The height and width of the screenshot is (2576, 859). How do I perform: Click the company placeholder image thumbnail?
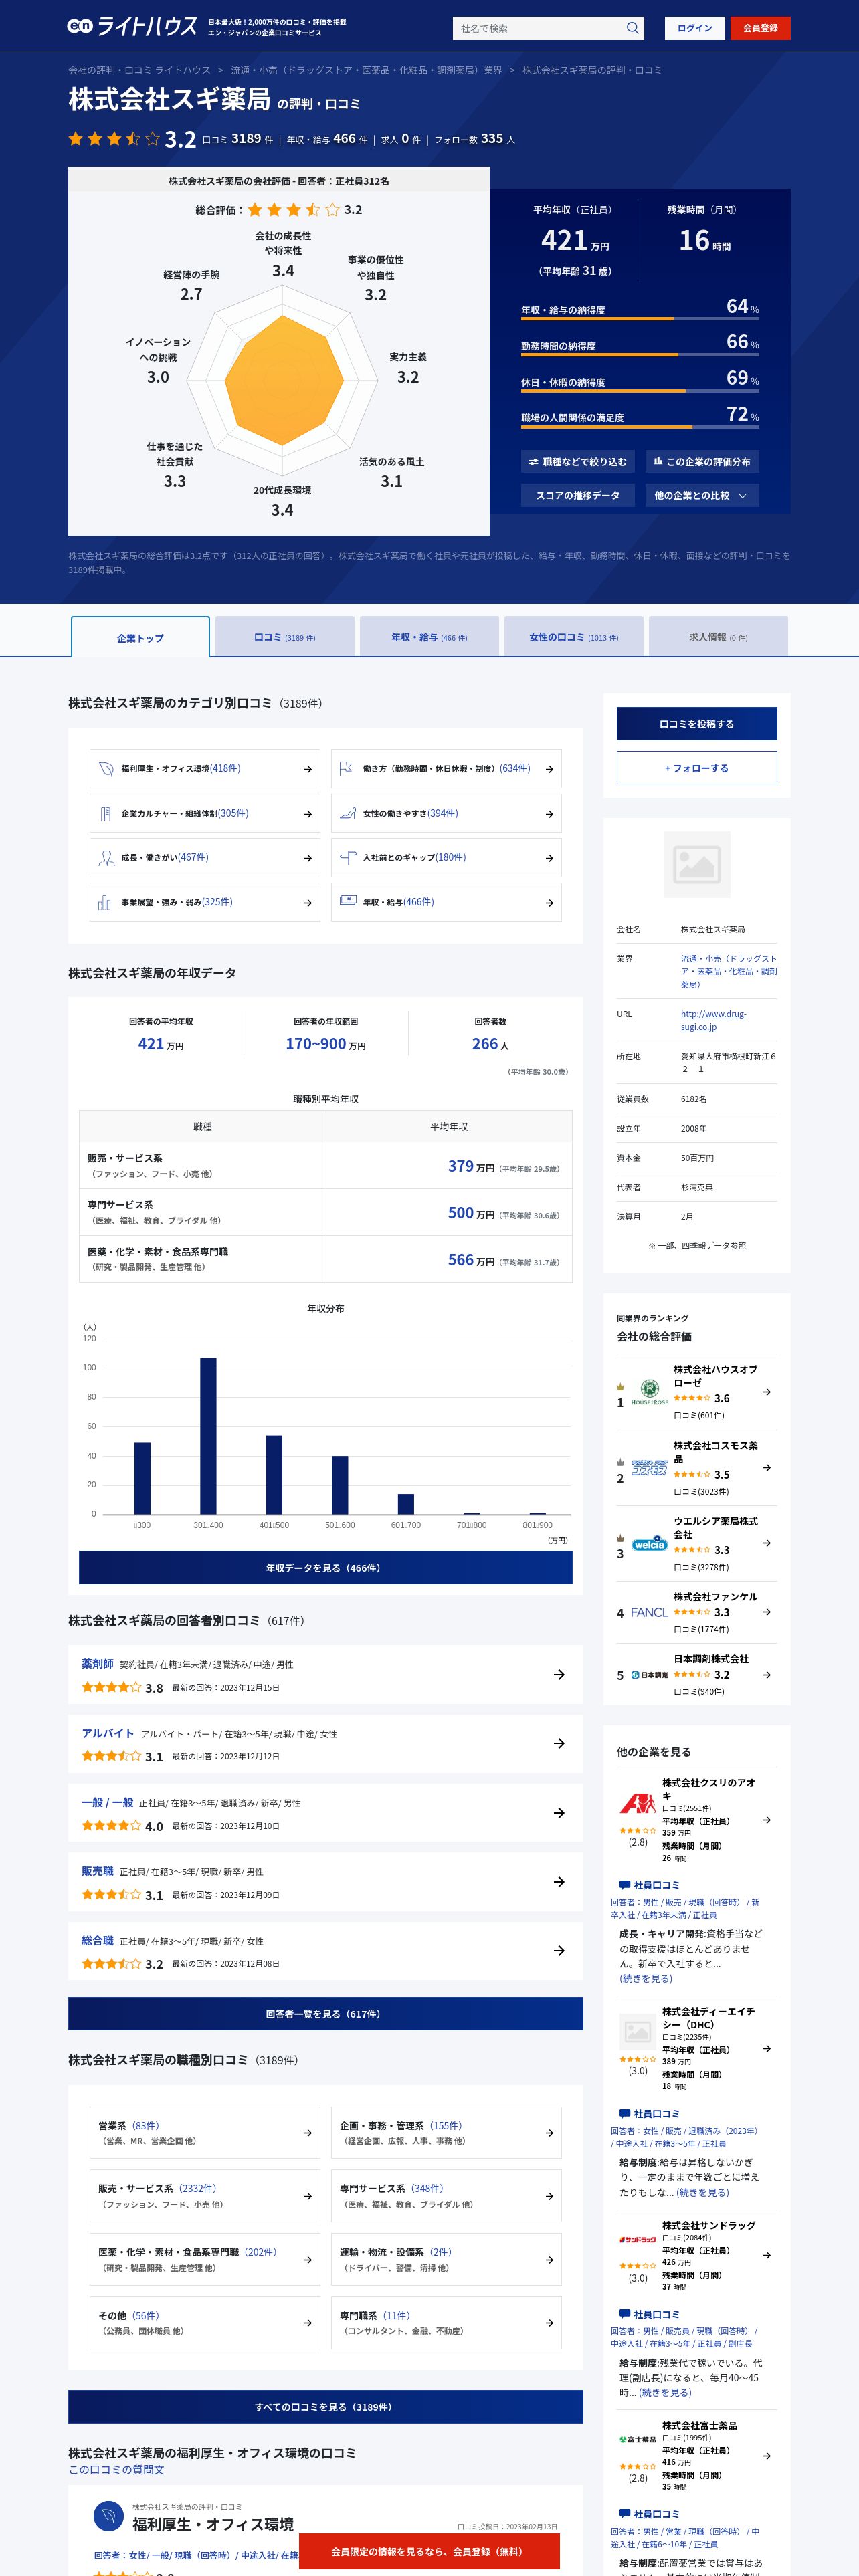point(696,864)
